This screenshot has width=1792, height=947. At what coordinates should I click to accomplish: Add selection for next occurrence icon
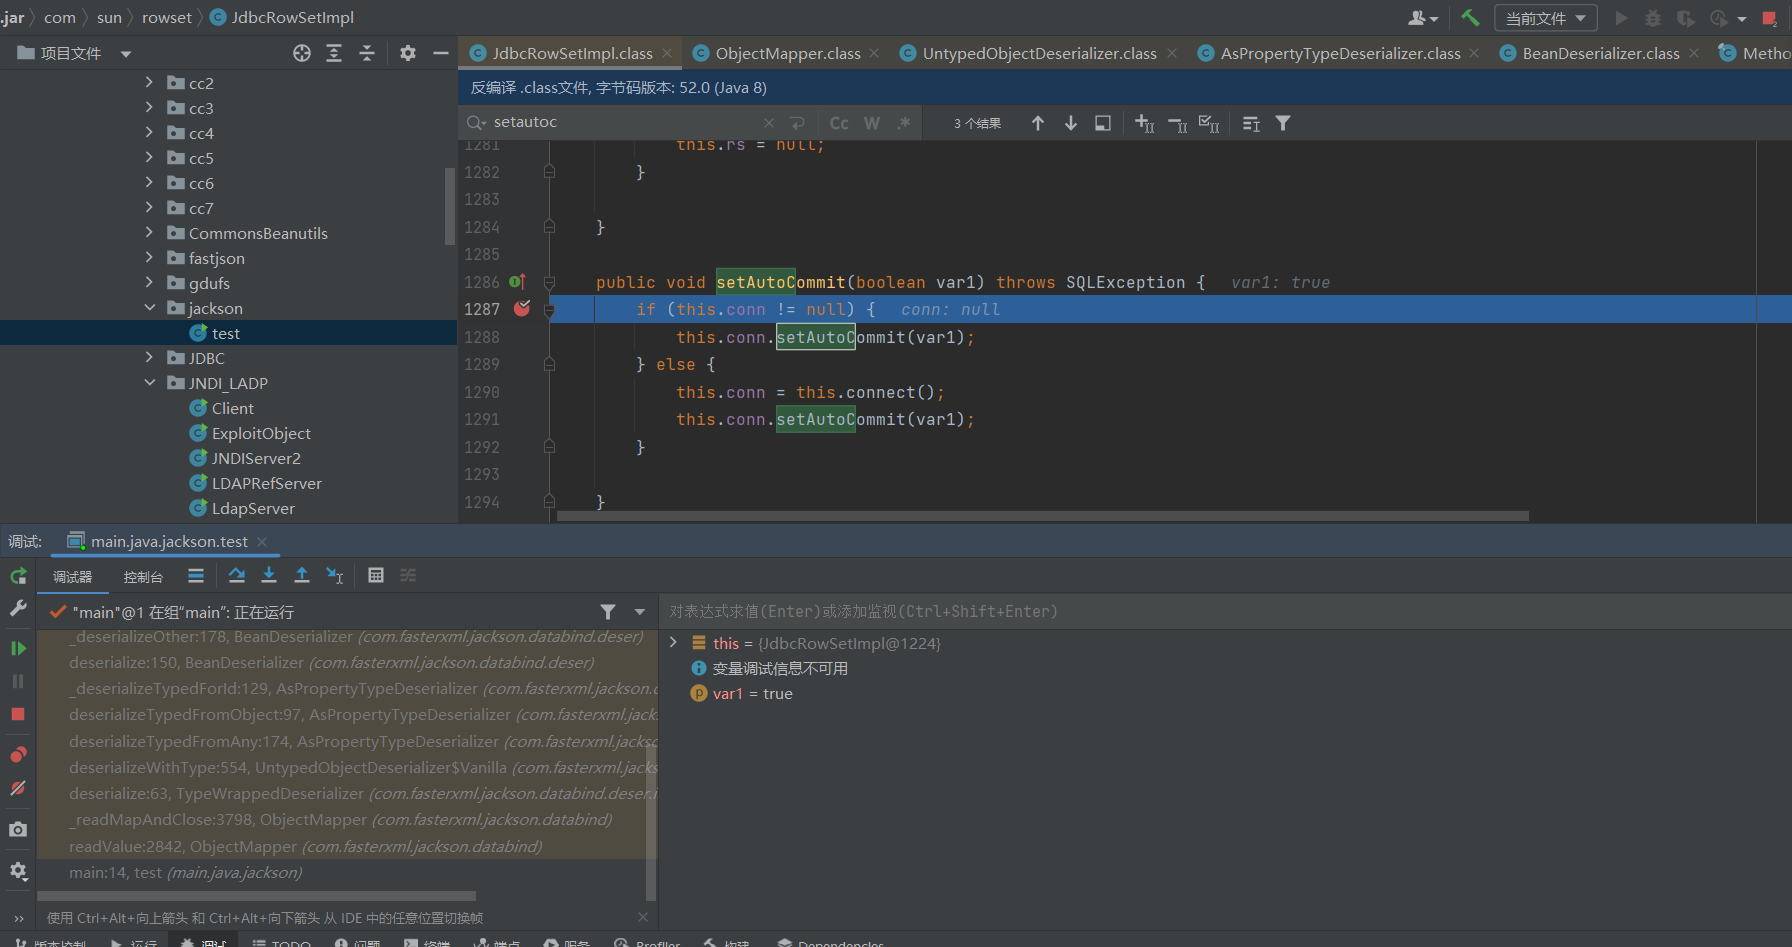(1145, 123)
